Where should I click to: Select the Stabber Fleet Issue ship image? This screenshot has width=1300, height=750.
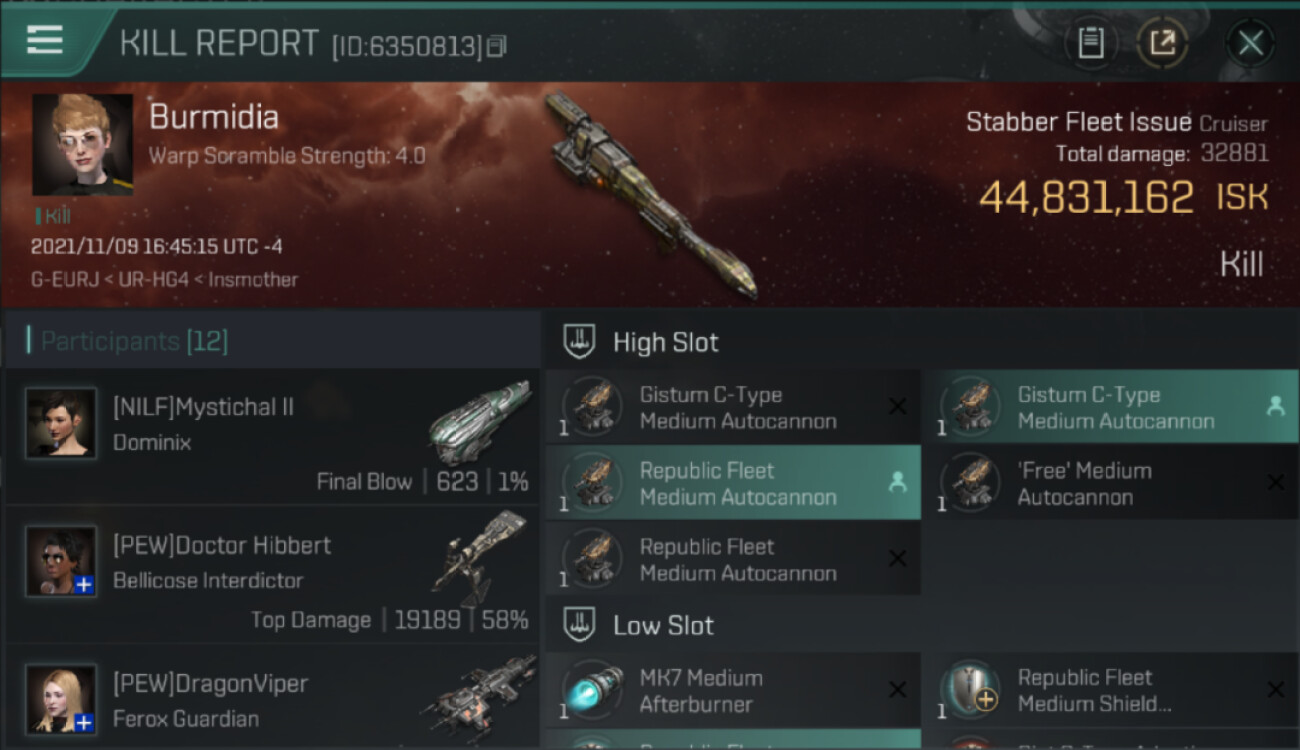(650, 195)
